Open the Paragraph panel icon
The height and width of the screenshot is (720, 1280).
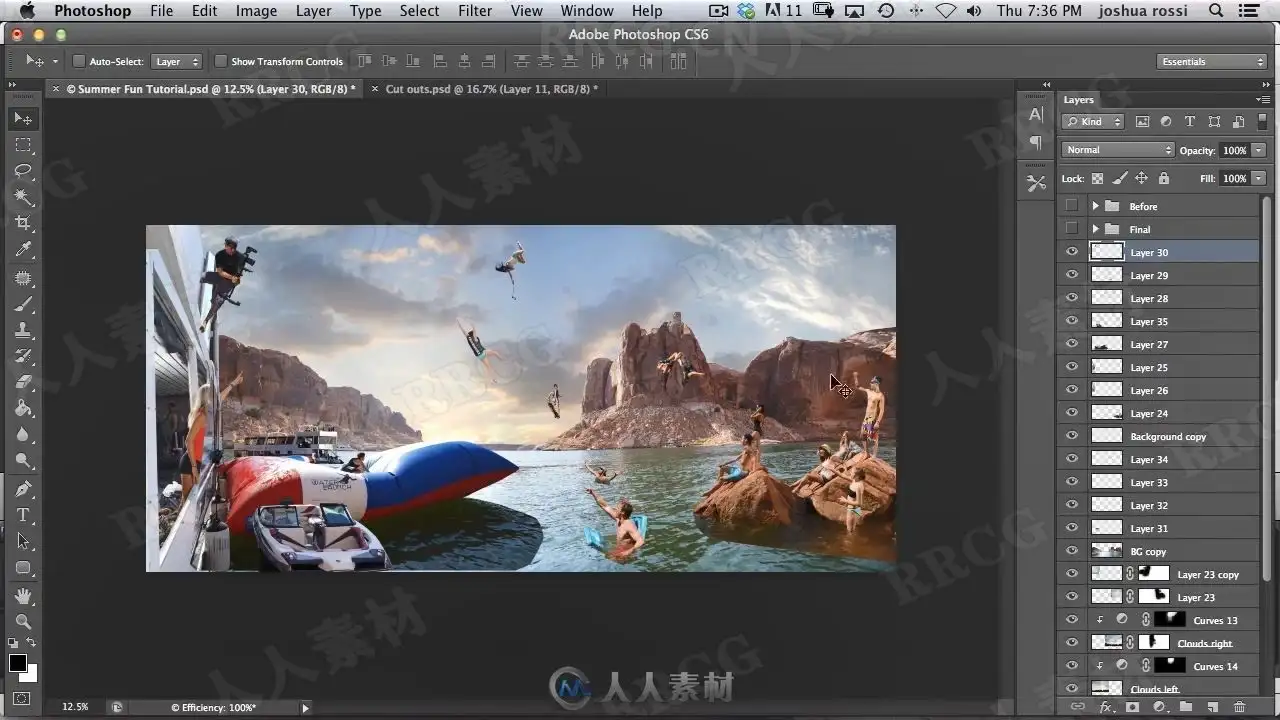(x=1036, y=142)
